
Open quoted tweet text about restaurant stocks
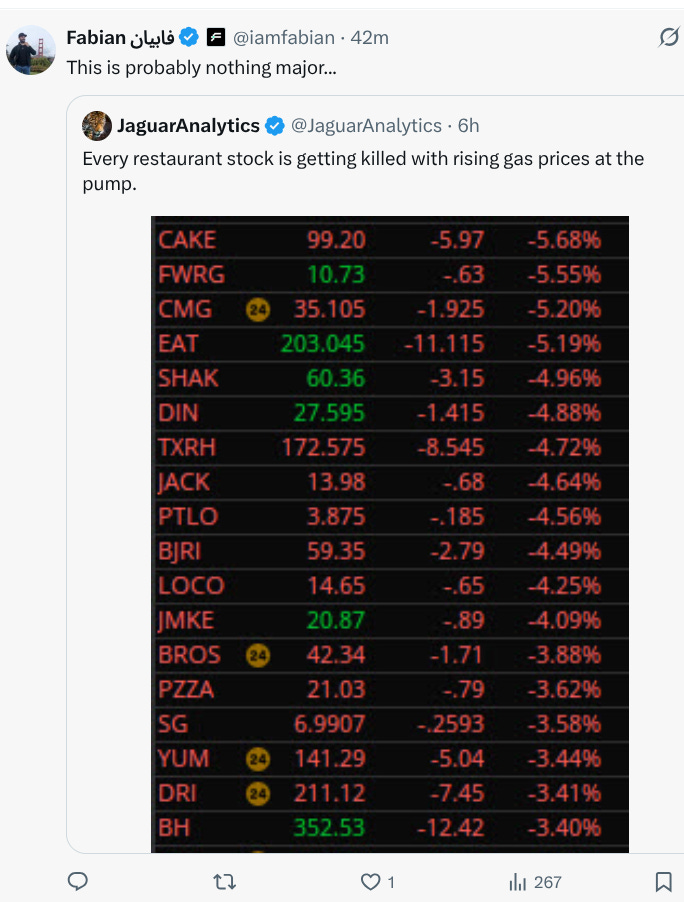coord(363,171)
